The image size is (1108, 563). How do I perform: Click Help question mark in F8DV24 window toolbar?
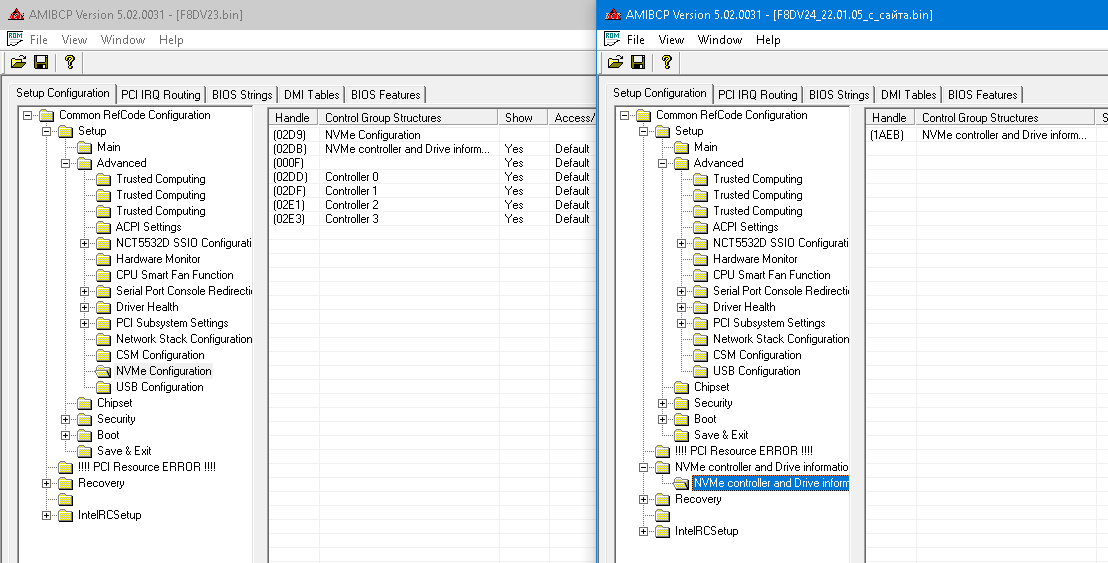click(x=666, y=62)
